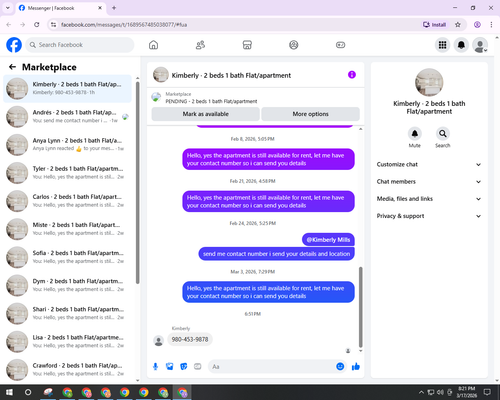Expand Privacy & support section

[429, 216]
